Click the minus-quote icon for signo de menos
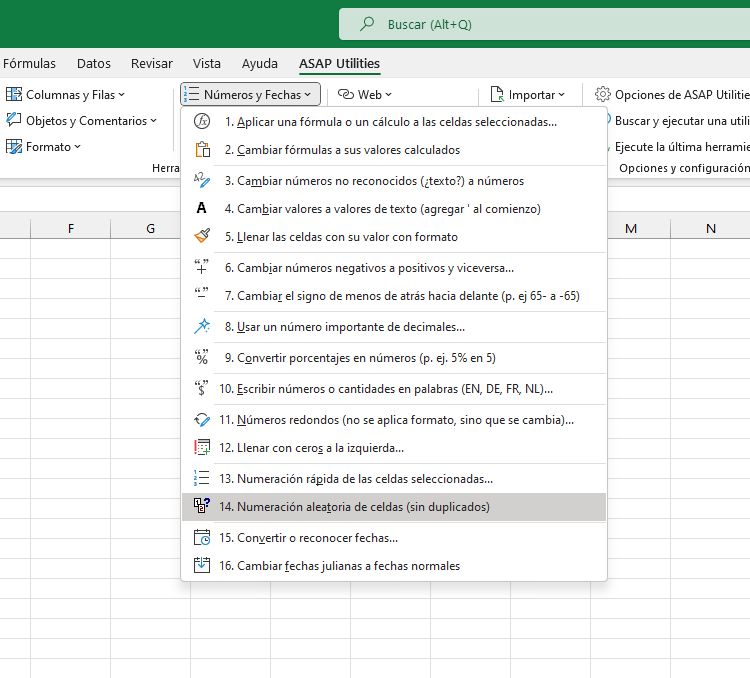The width and height of the screenshot is (750, 678). click(x=202, y=295)
